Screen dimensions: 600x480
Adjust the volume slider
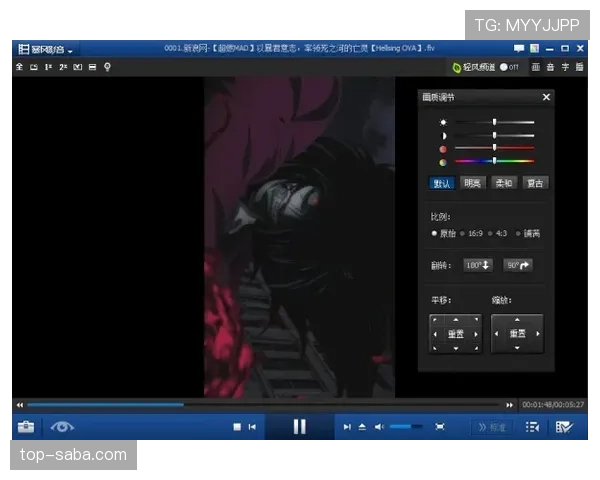[x=406, y=426]
